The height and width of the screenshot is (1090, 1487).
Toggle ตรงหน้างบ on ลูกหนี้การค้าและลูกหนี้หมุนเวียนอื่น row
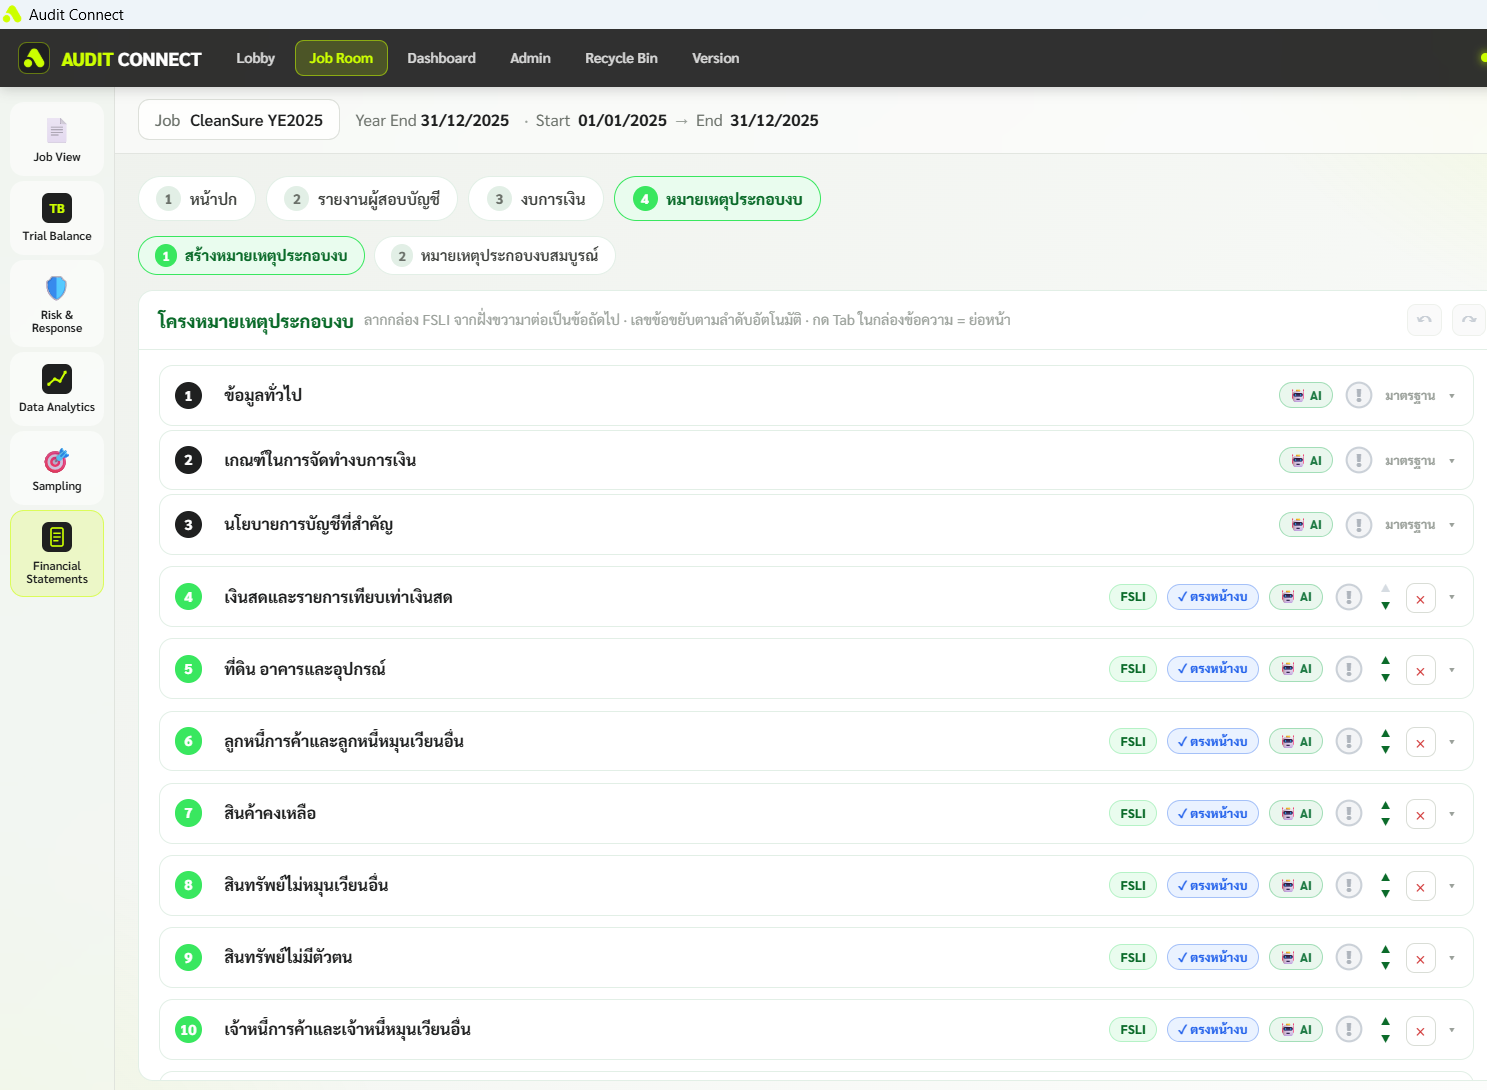1213,741
